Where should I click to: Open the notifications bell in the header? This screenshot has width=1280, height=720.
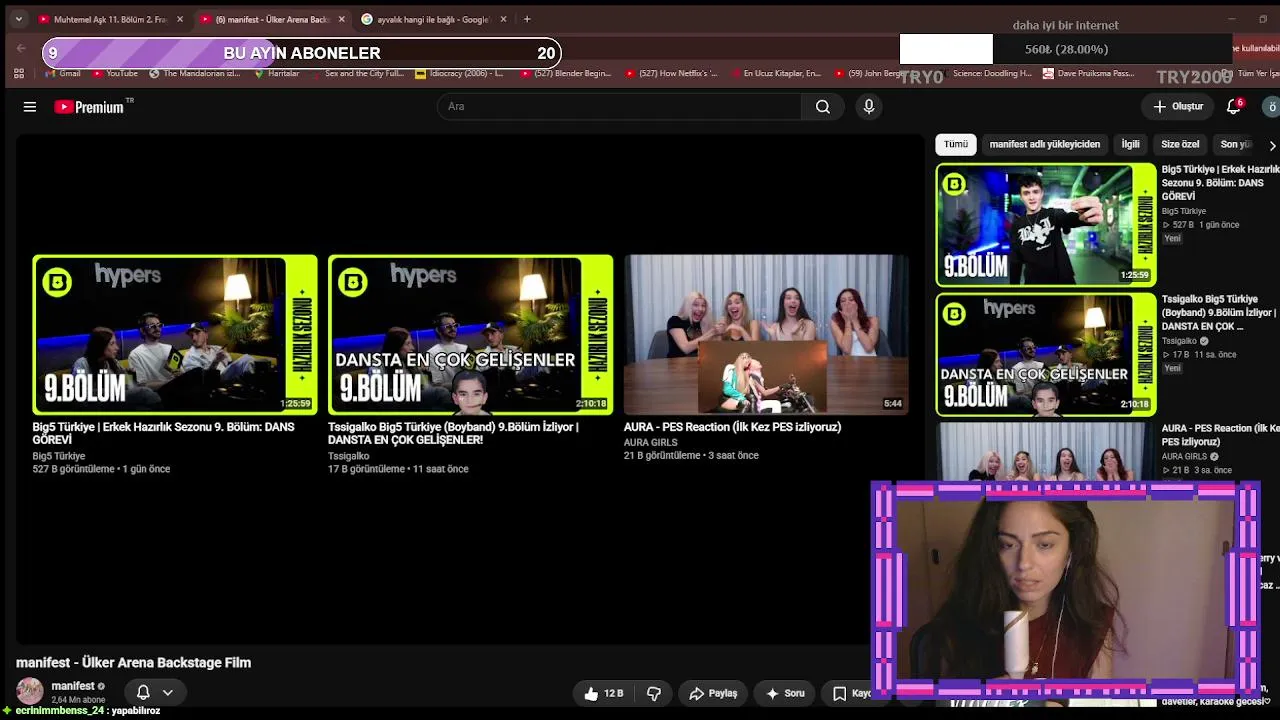[x=1234, y=107]
